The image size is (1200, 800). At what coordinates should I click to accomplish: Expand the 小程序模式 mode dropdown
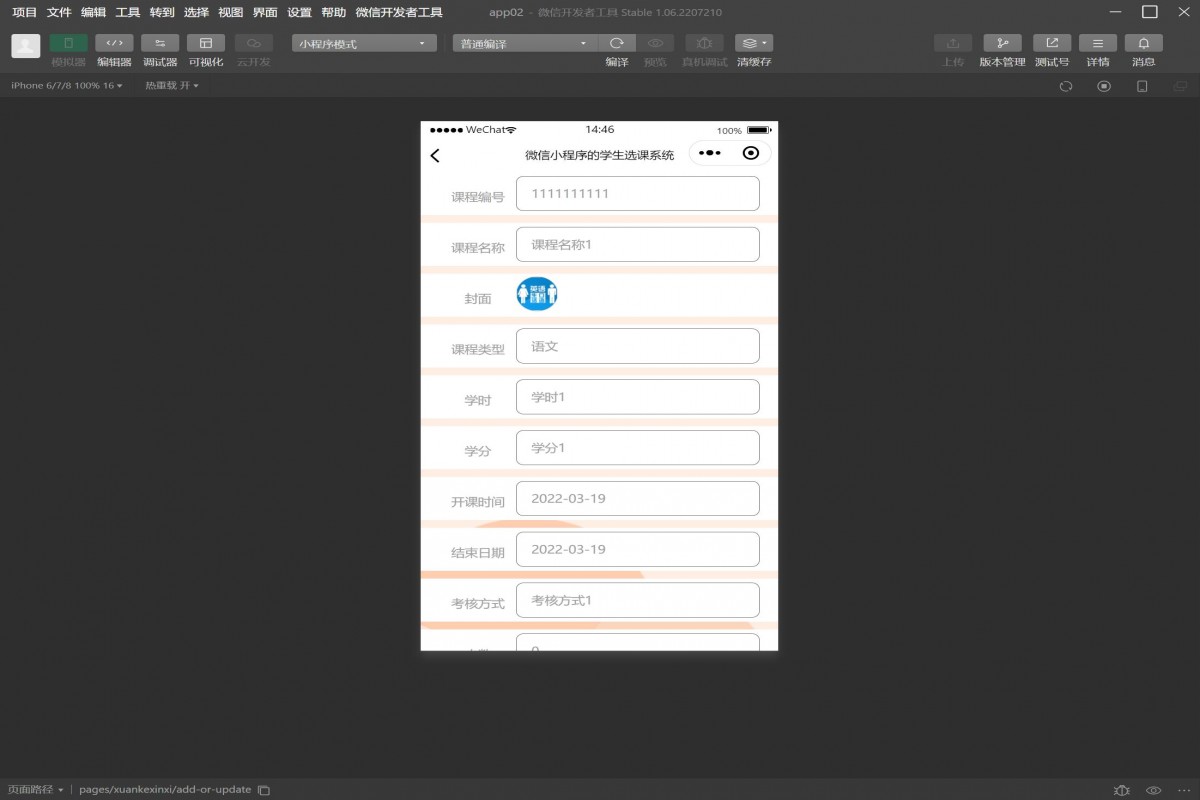(364, 44)
